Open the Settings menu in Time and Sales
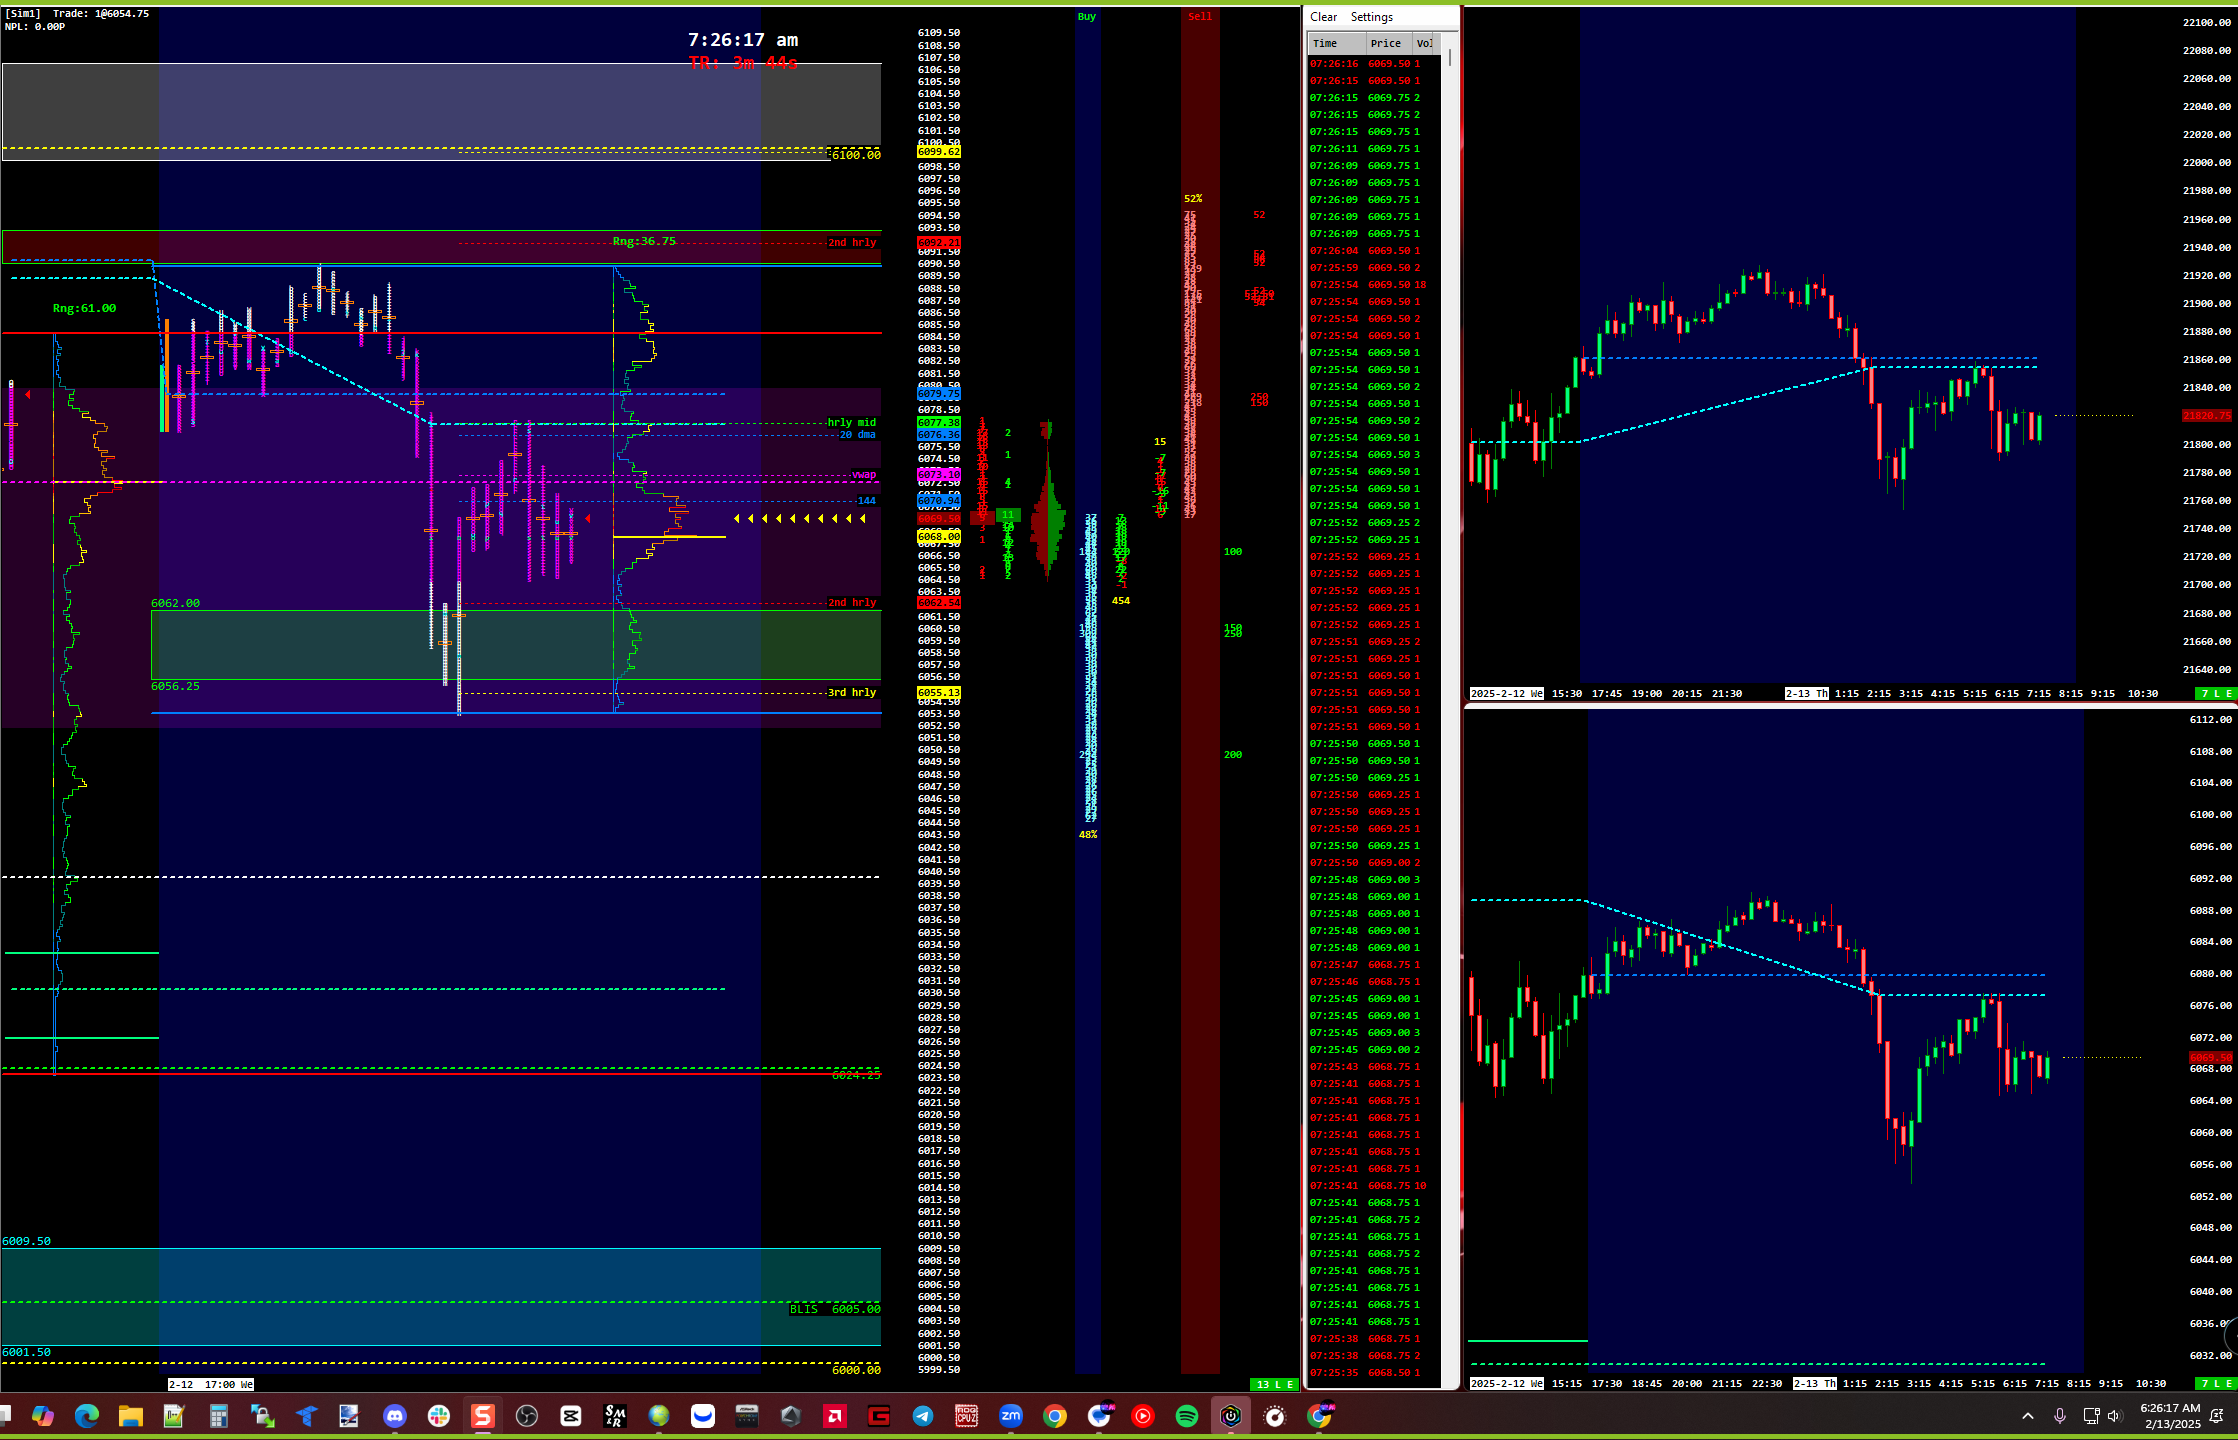Image resolution: width=2238 pixels, height=1440 pixels. click(1371, 17)
